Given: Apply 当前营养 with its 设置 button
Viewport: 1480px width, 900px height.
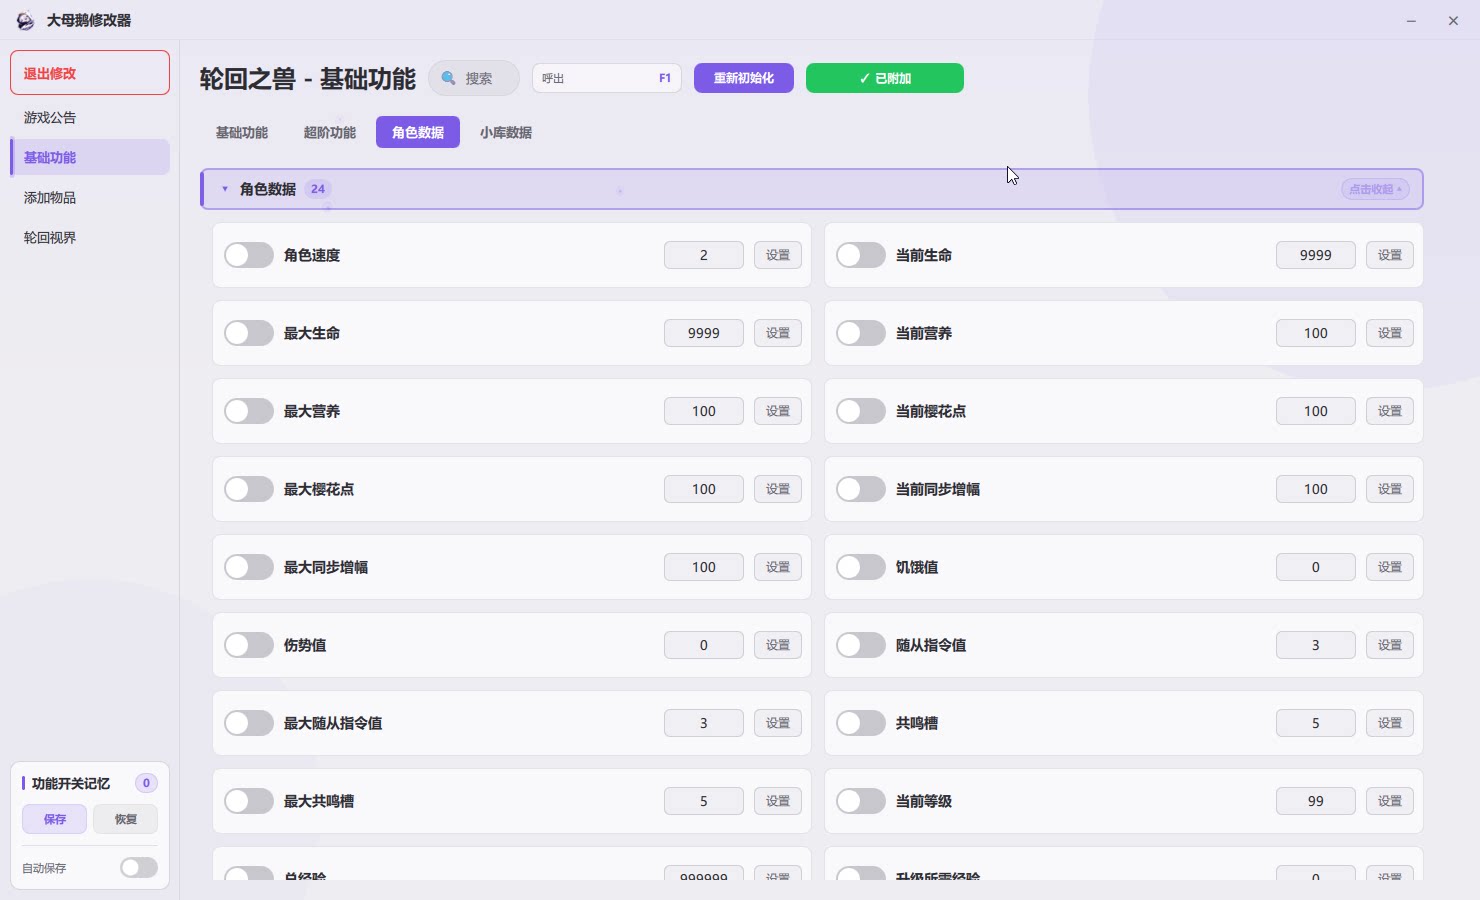Looking at the screenshot, I should [1390, 333].
